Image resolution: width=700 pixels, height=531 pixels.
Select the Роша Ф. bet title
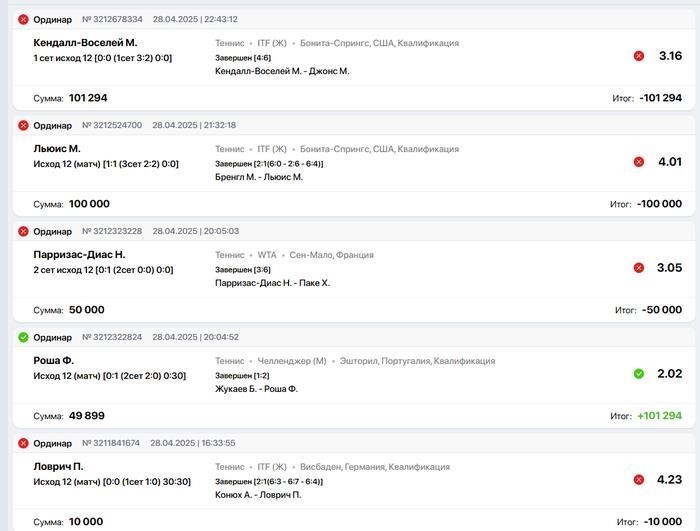(54, 360)
